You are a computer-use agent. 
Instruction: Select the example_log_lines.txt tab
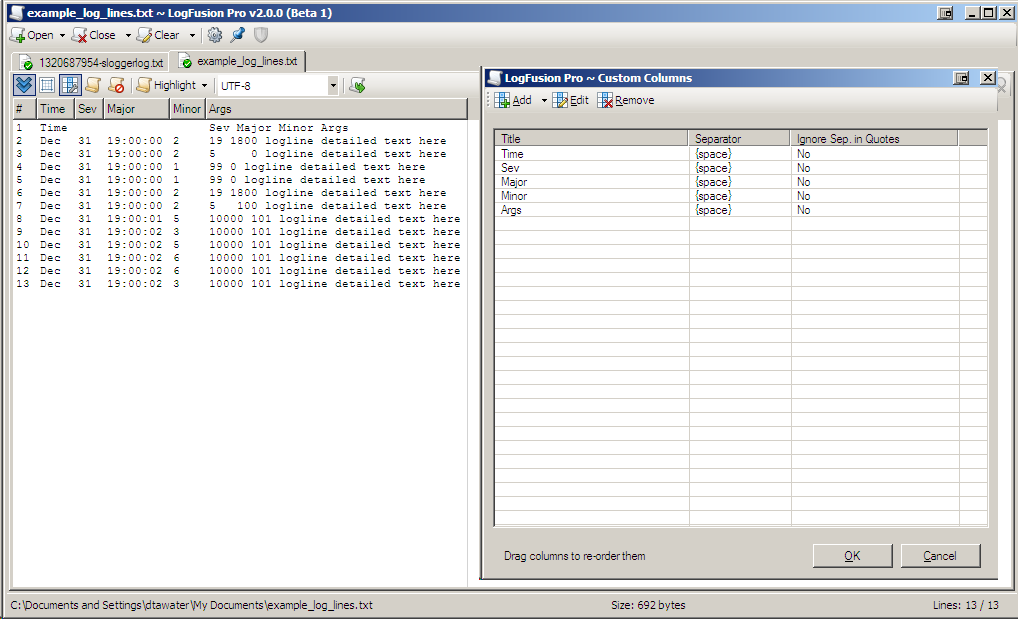coord(238,61)
